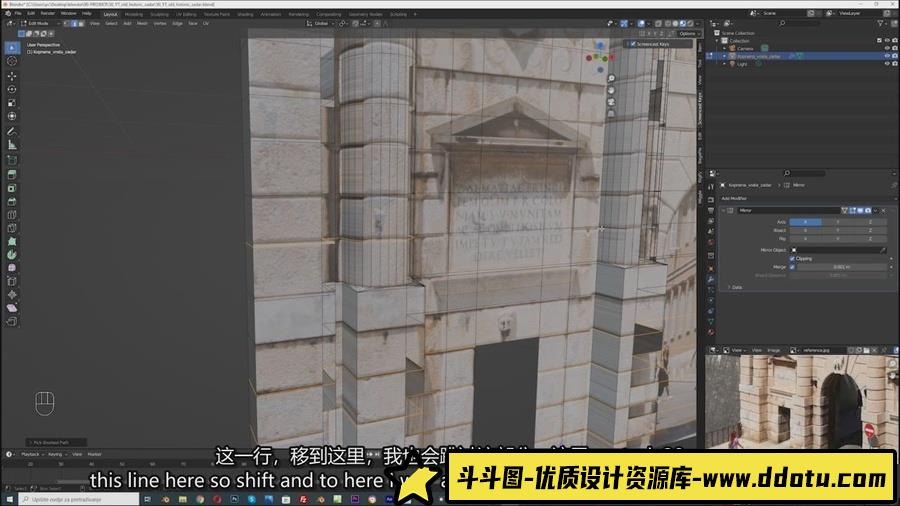Screen dimensions: 900x506
Task: Select the Scale tool
Action: (x=11, y=103)
